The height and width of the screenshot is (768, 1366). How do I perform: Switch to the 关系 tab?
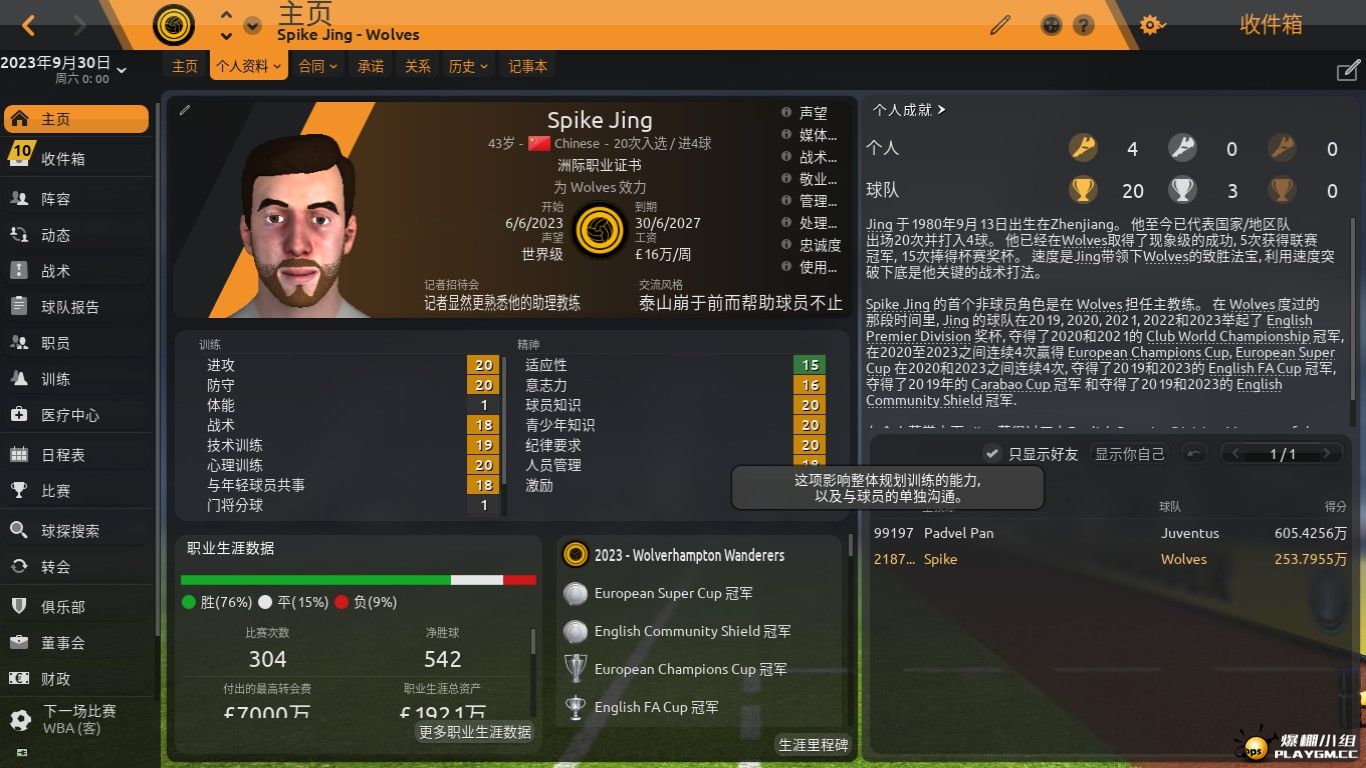pyautogui.click(x=417, y=66)
